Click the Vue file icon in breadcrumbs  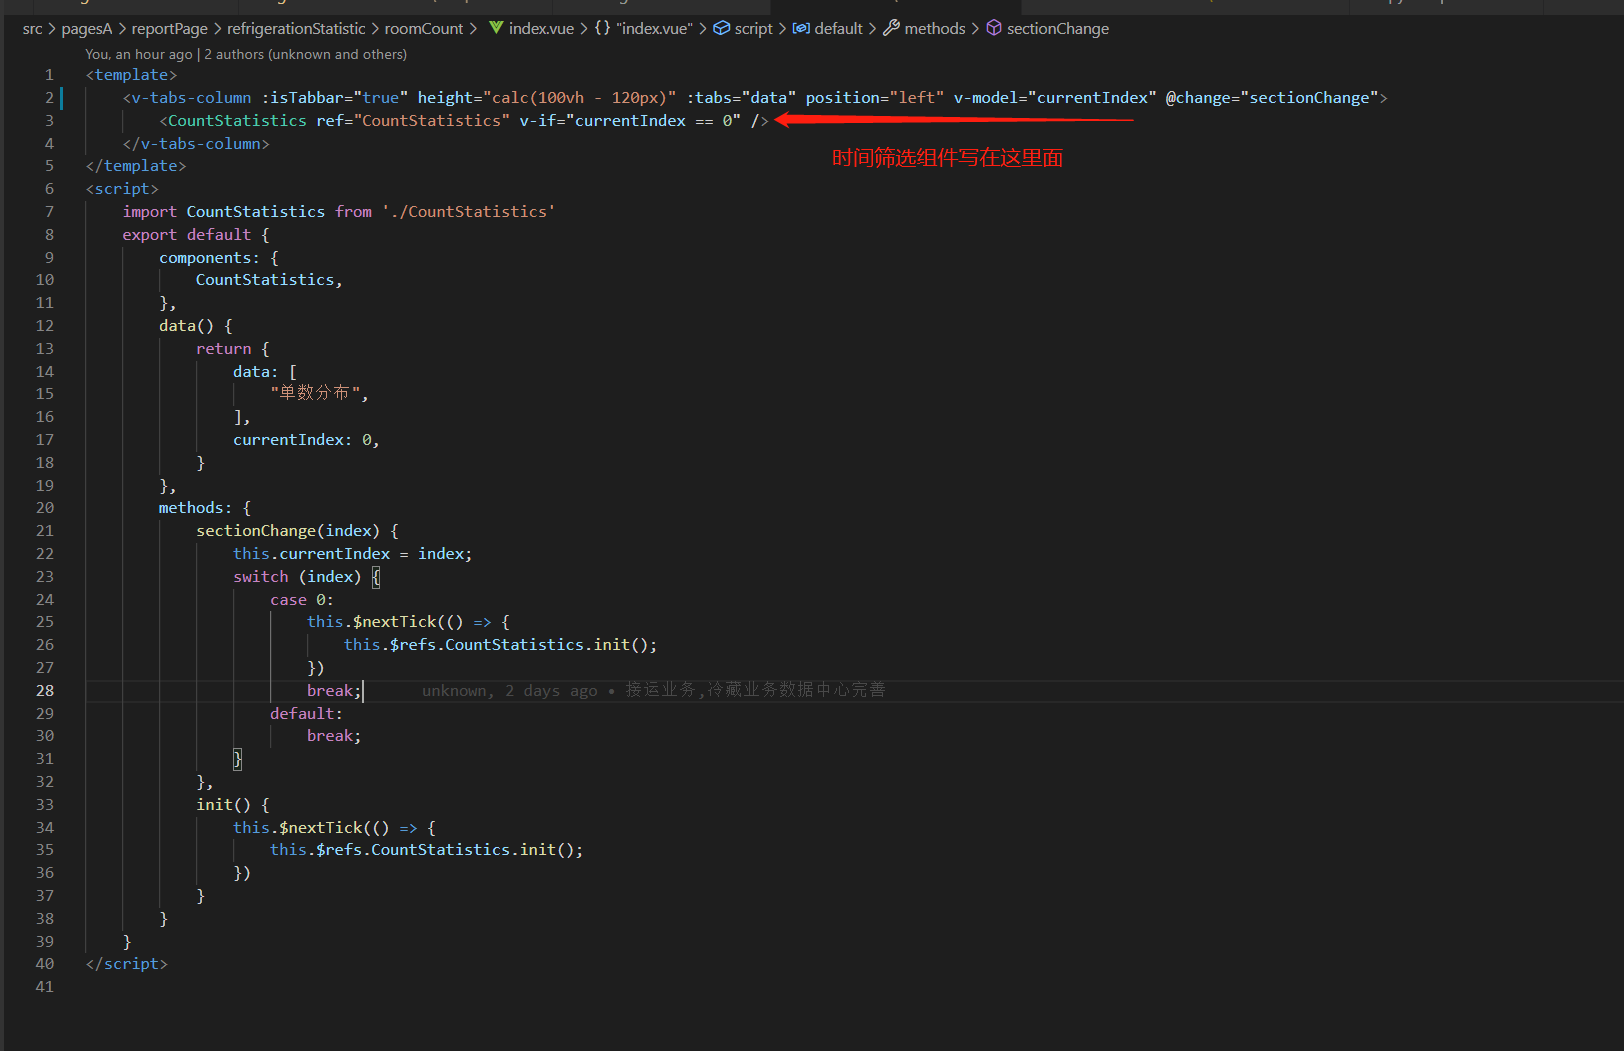(x=496, y=28)
